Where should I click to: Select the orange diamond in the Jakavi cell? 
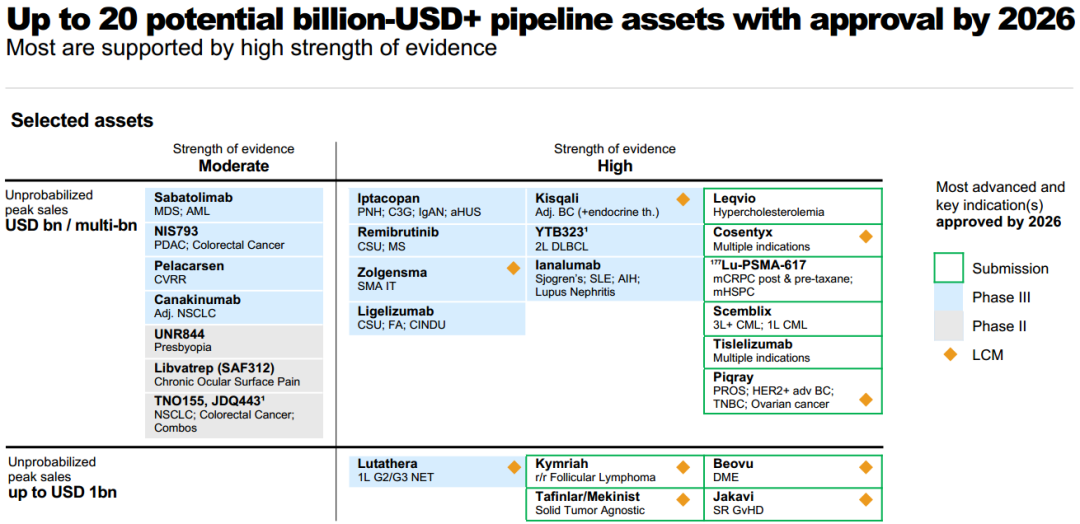[x=866, y=499]
